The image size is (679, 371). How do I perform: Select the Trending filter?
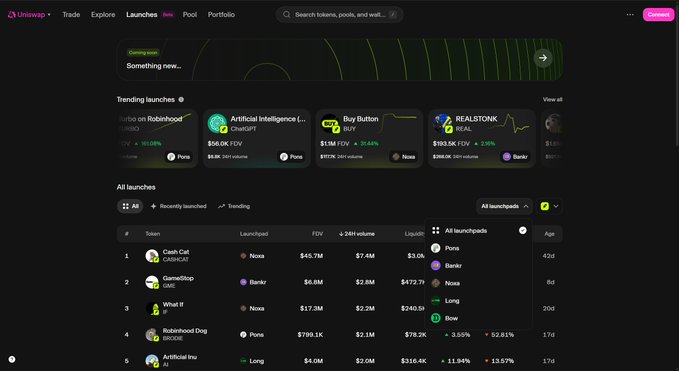coord(234,206)
